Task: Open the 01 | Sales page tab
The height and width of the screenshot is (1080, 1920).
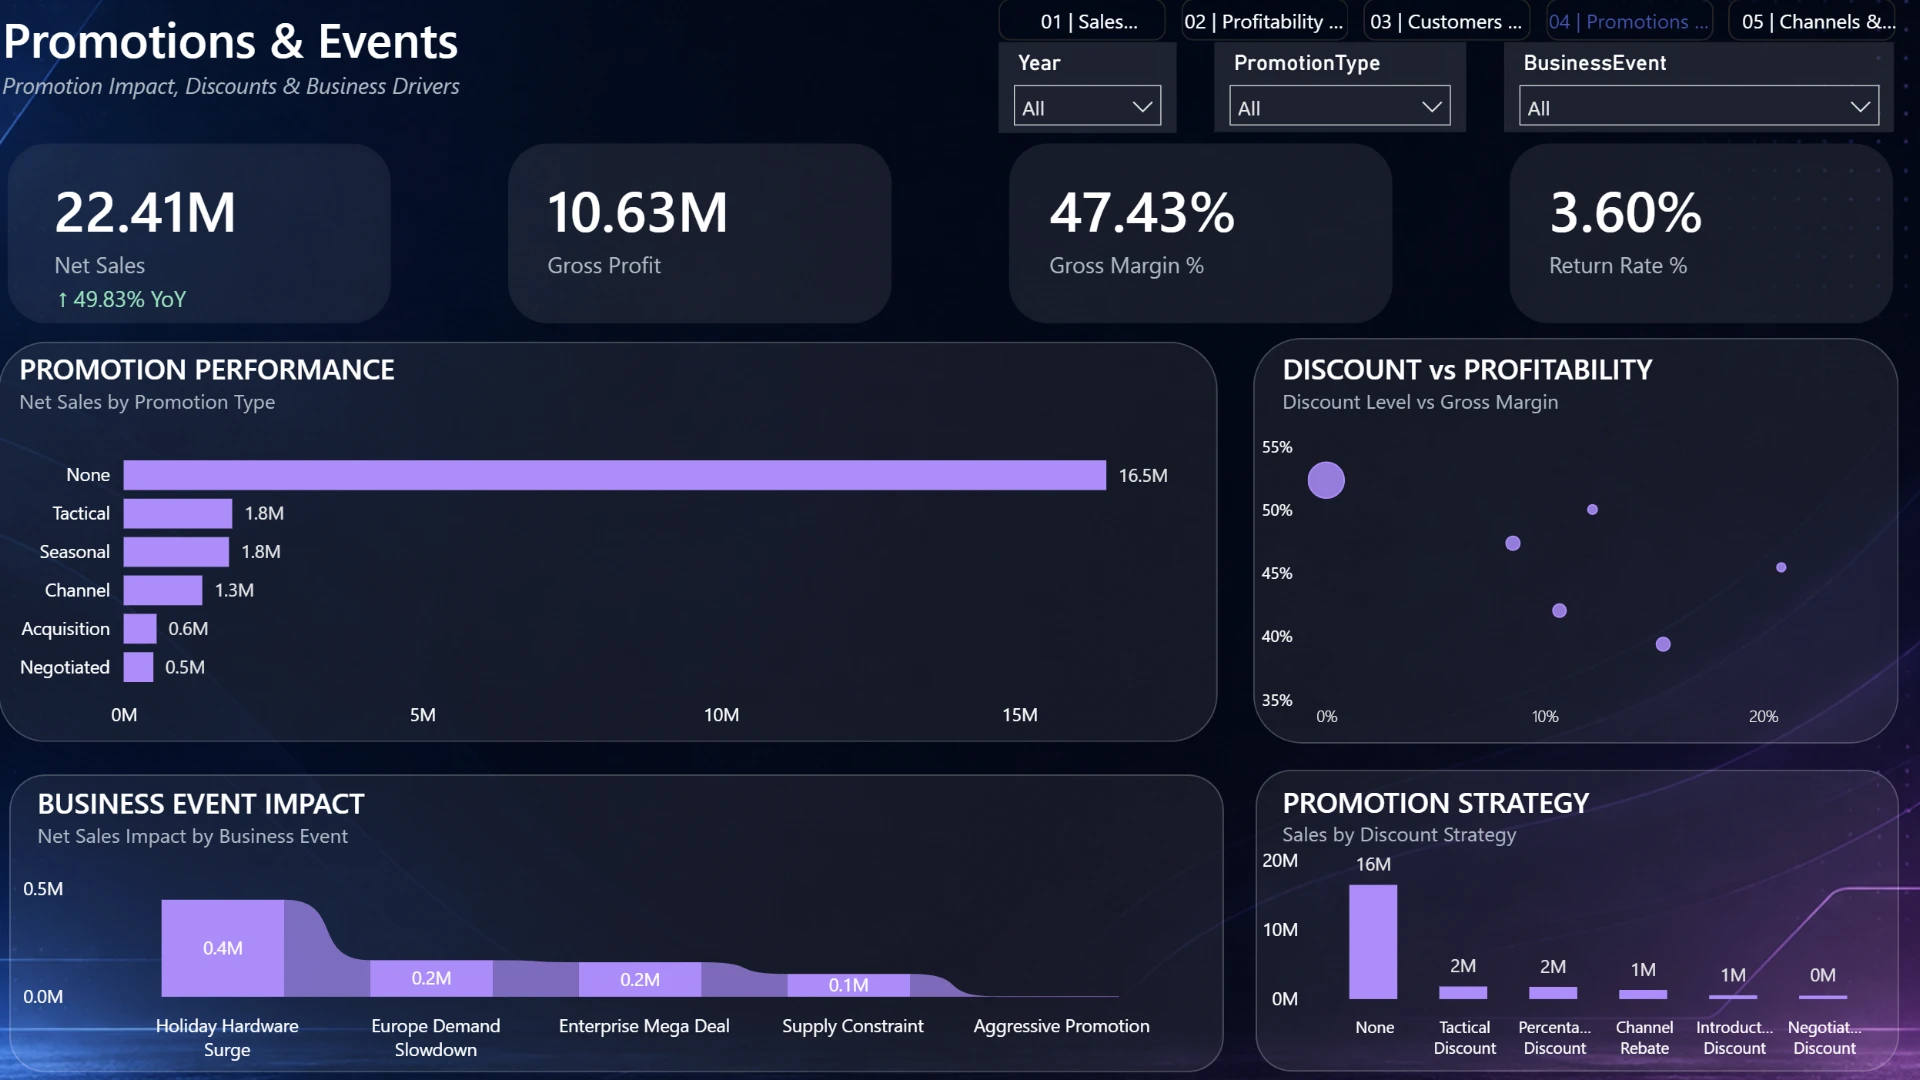Action: pyautogui.click(x=1083, y=21)
